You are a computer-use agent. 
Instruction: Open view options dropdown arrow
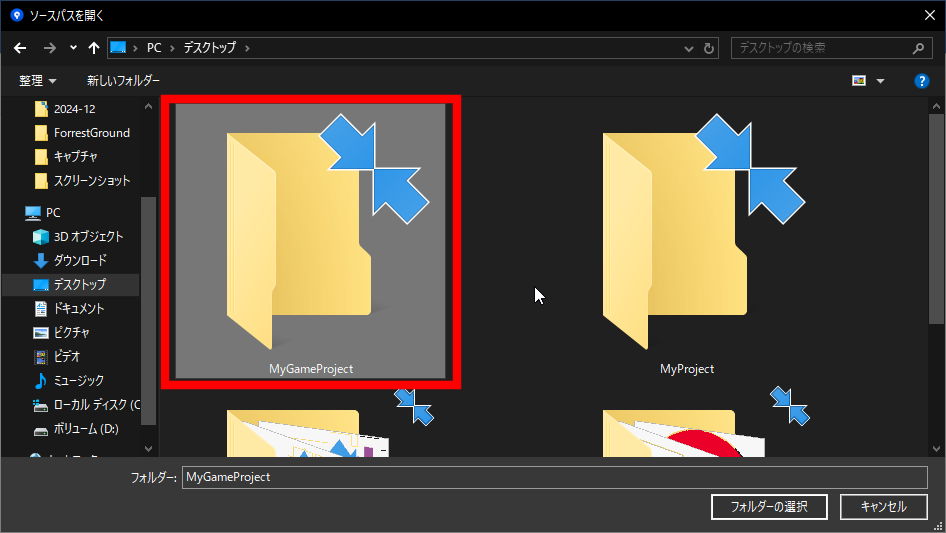pyautogui.click(x=880, y=81)
